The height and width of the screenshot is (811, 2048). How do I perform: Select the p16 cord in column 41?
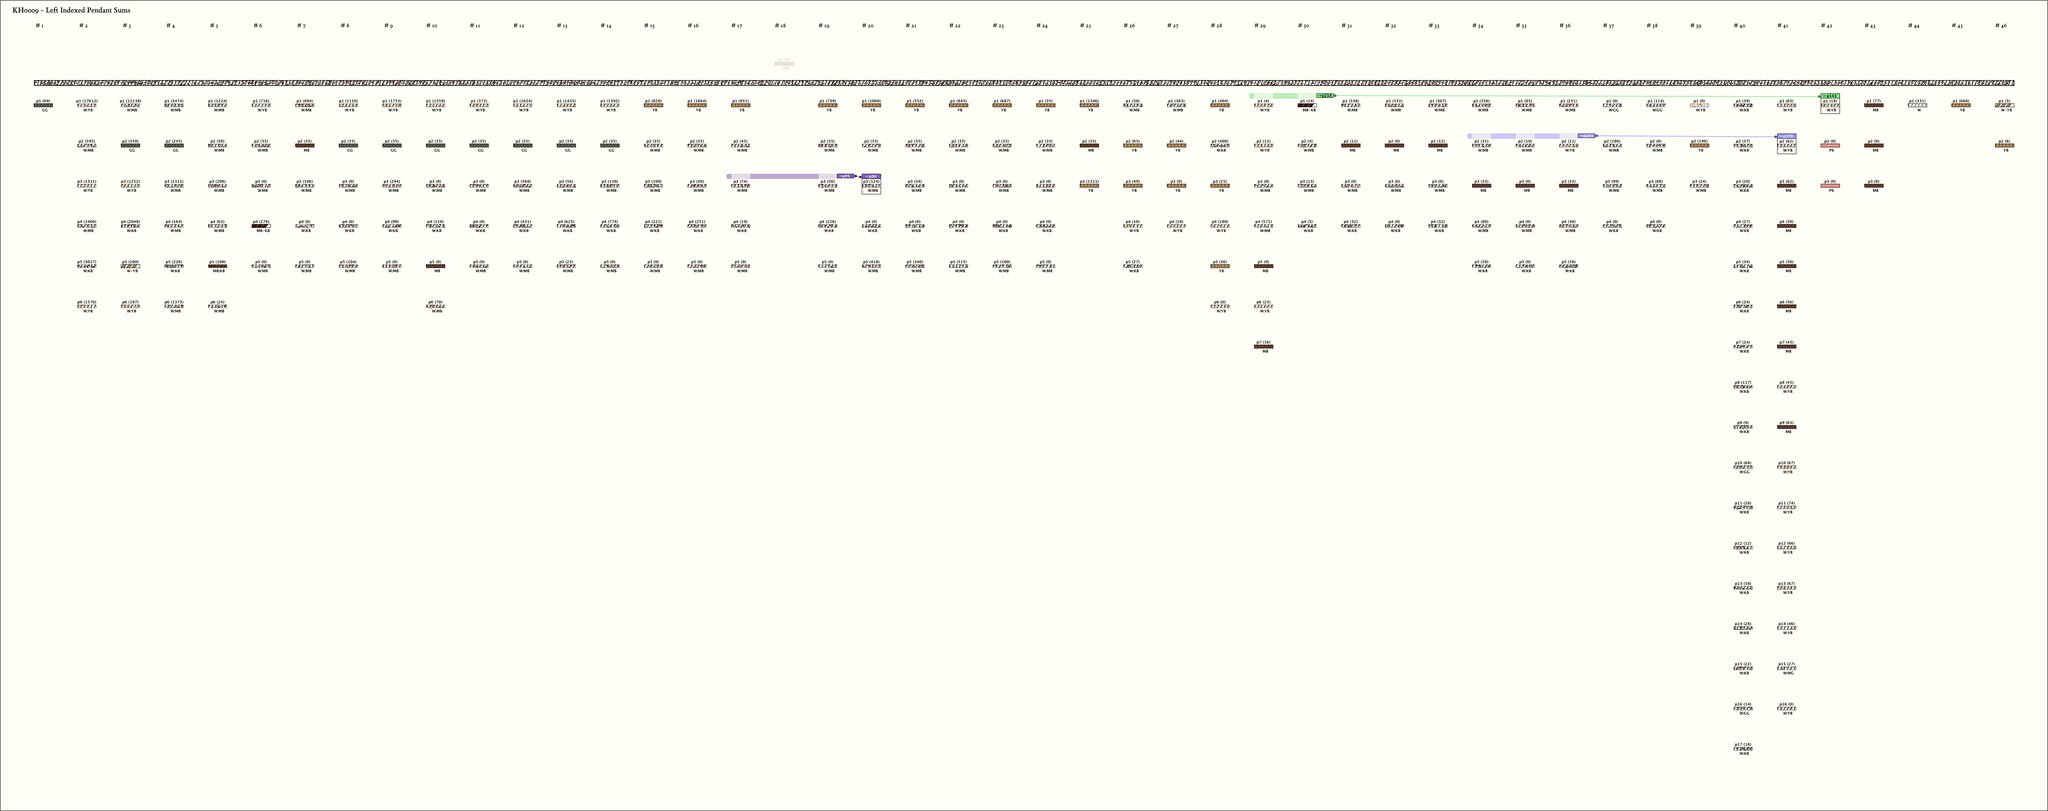(x=1786, y=708)
